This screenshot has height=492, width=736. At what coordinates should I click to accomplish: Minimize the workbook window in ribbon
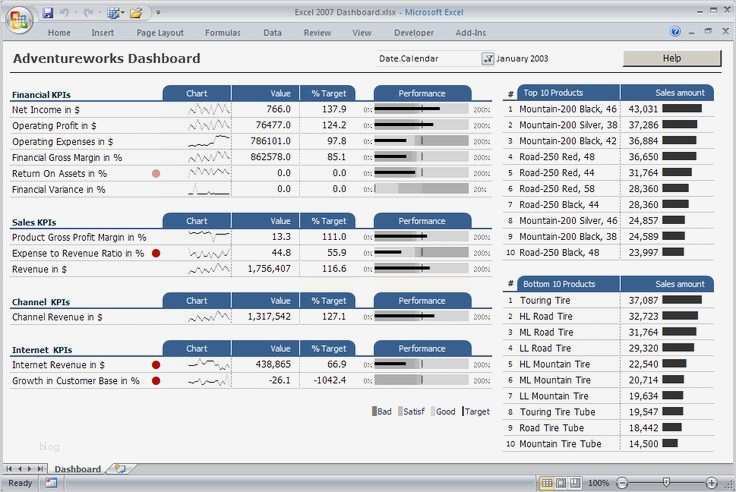pos(692,32)
